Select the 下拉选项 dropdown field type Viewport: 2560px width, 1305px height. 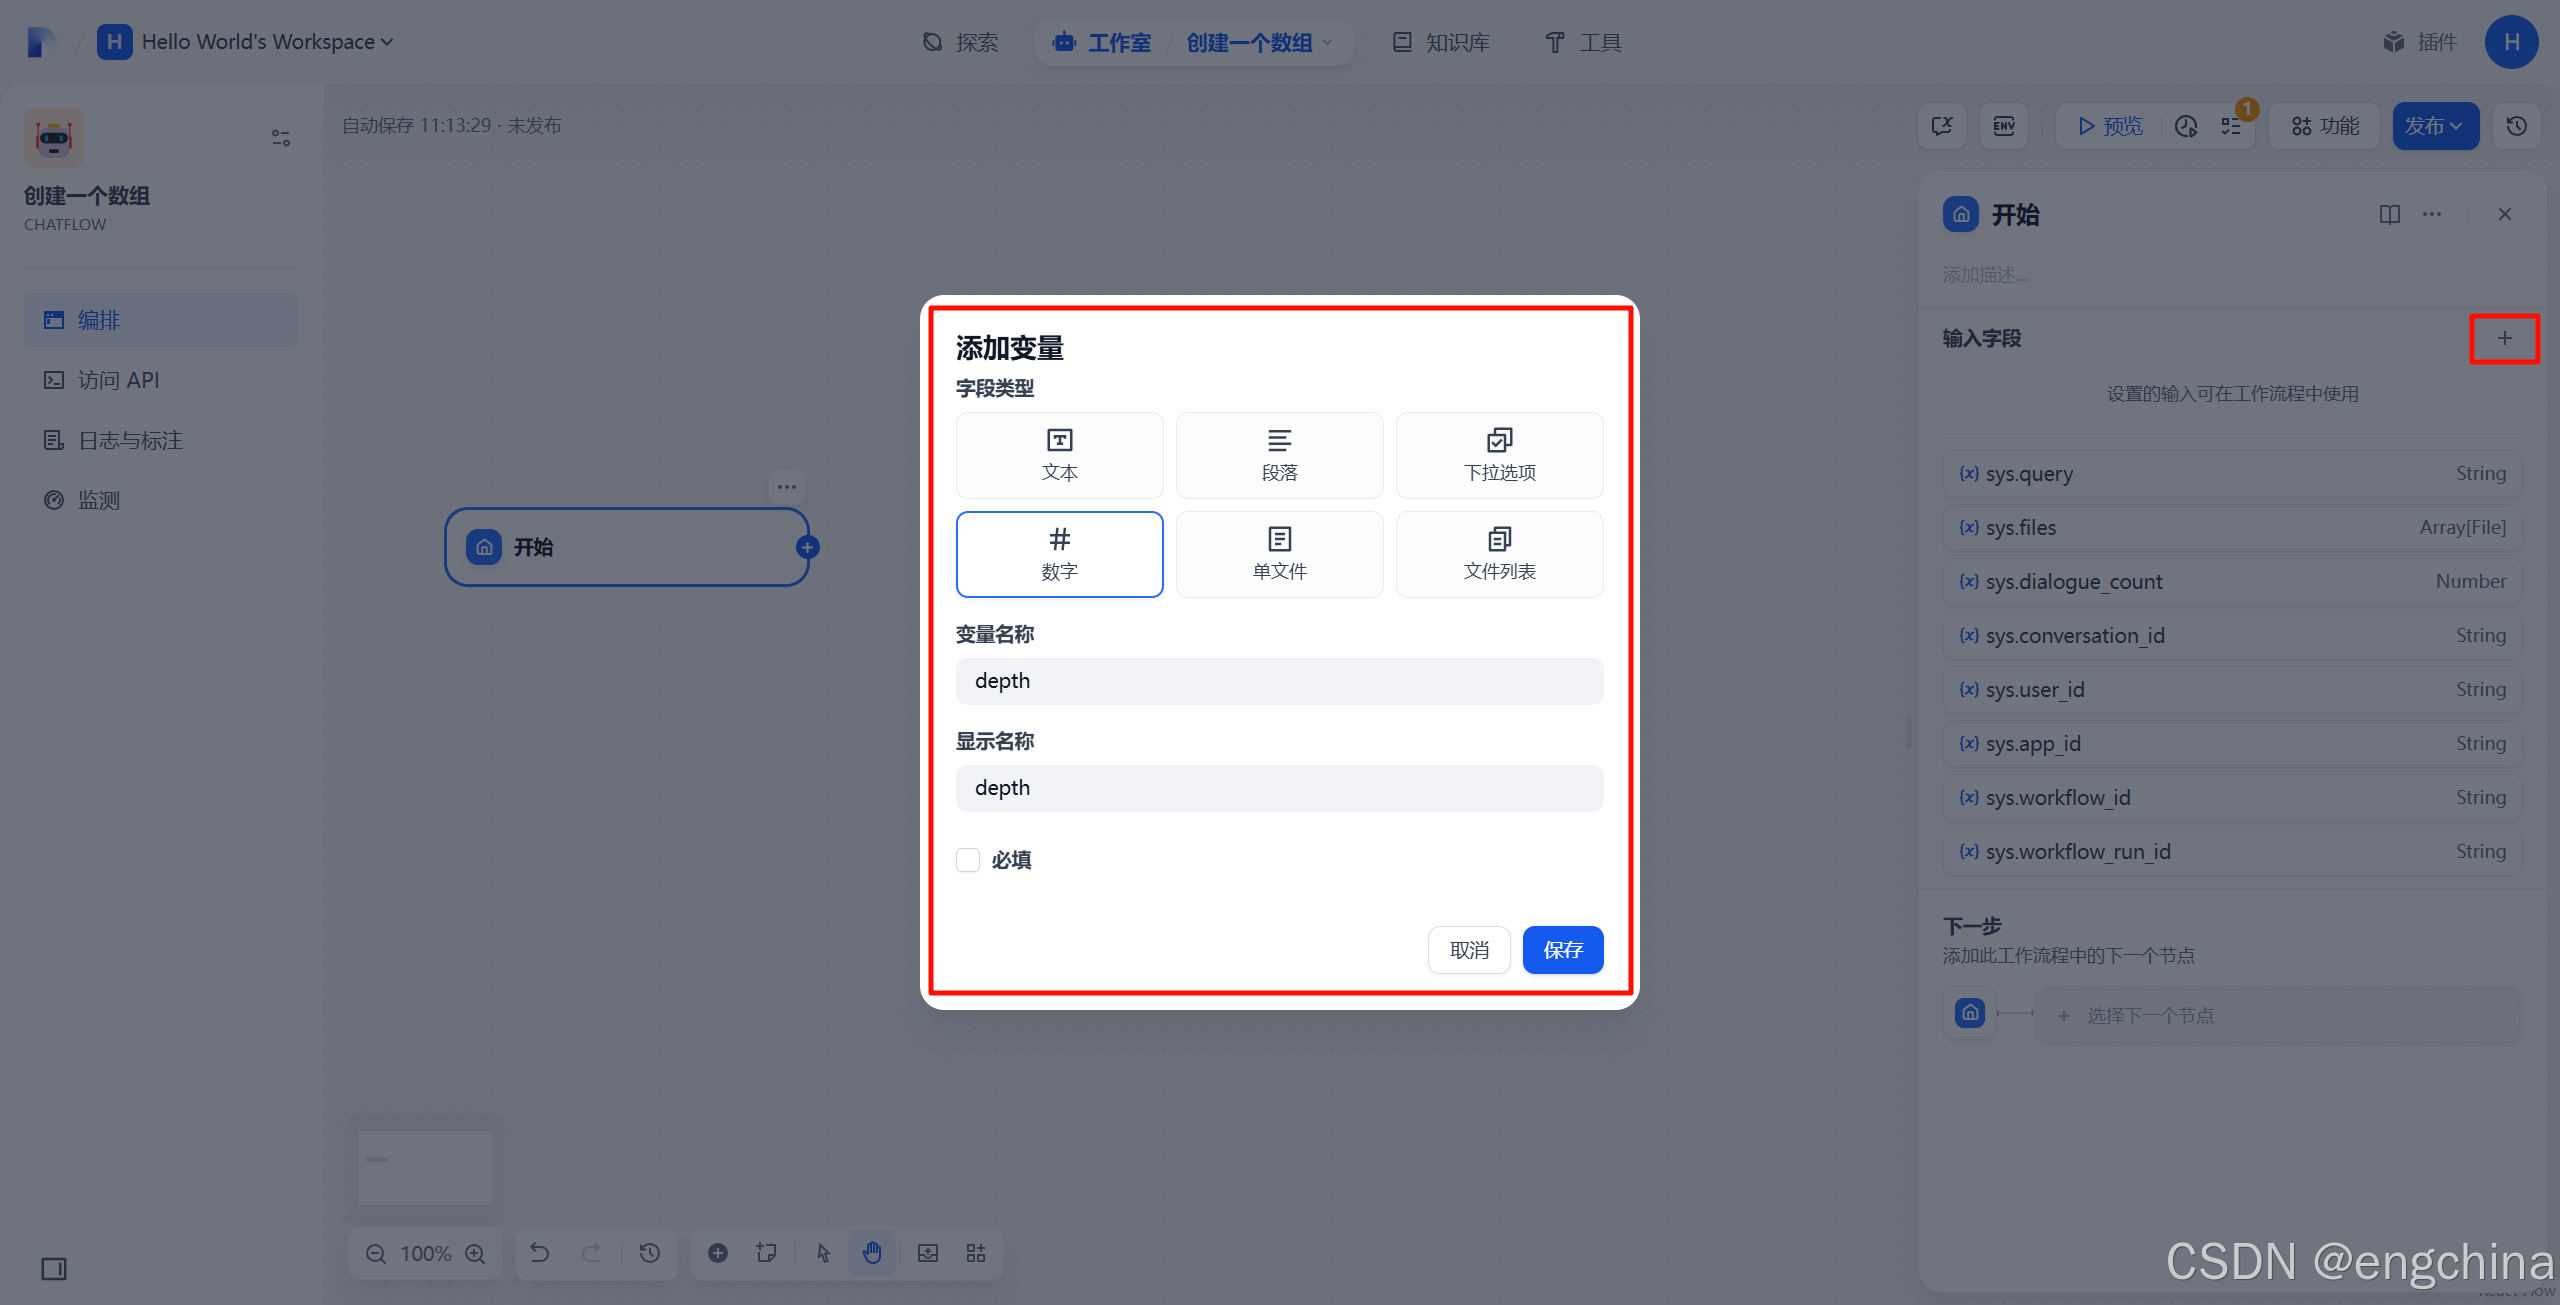[x=1499, y=455]
